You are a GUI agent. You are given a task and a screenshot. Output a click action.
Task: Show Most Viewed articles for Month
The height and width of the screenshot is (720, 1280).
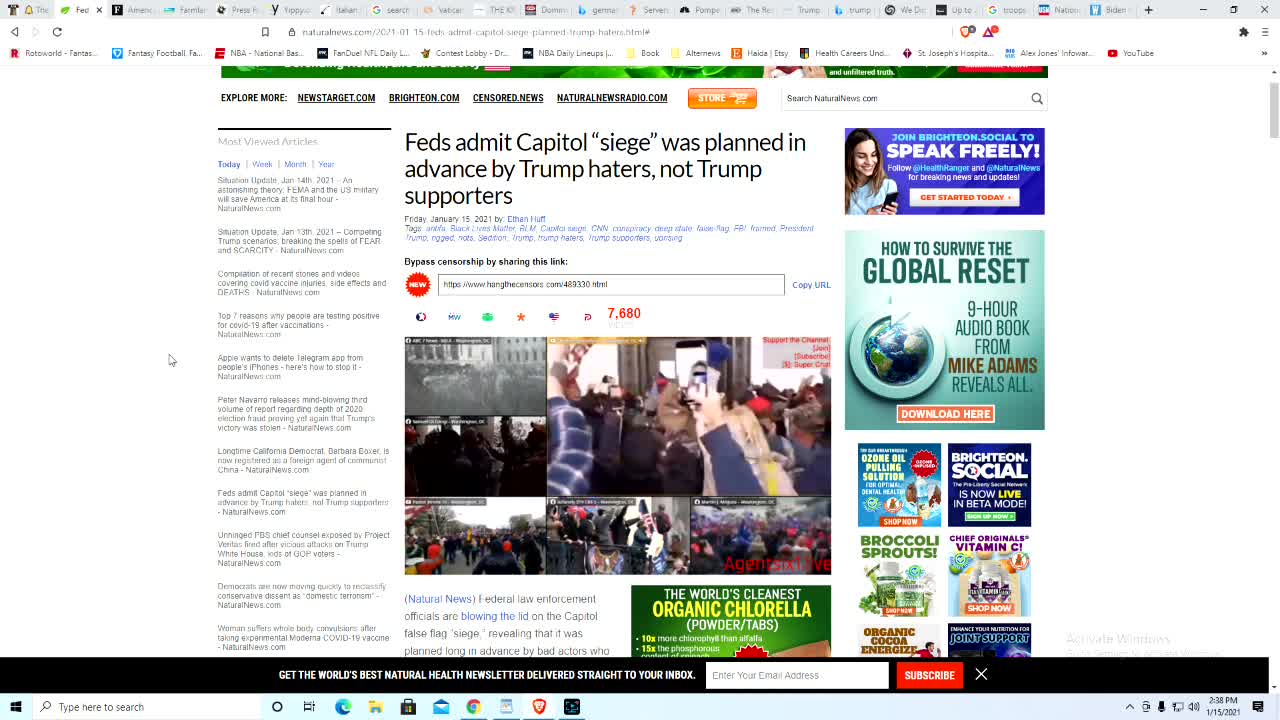pos(295,164)
